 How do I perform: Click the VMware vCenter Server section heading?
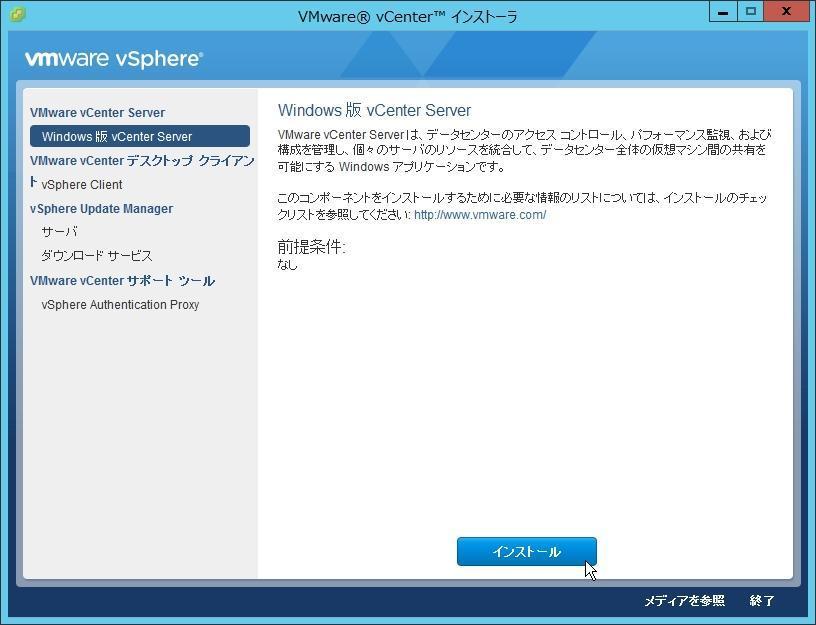click(x=97, y=112)
